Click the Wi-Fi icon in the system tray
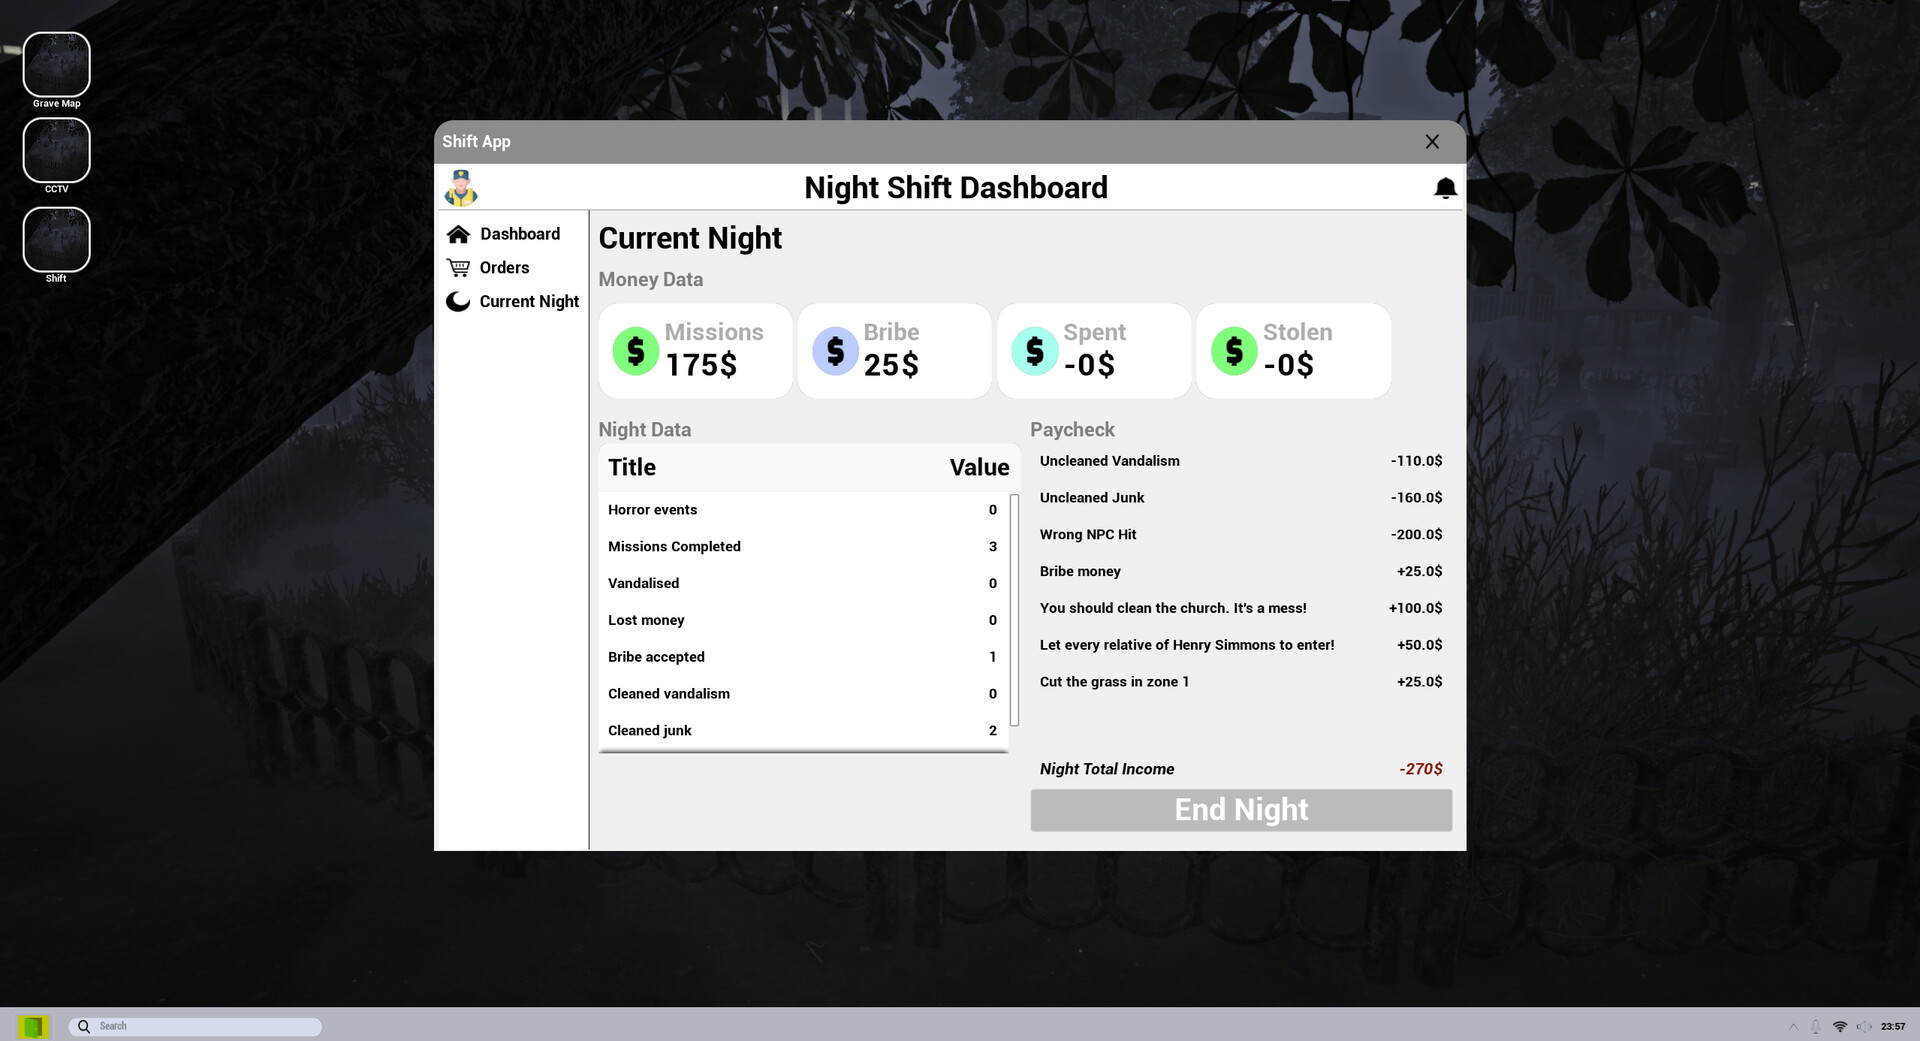 point(1840,1026)
